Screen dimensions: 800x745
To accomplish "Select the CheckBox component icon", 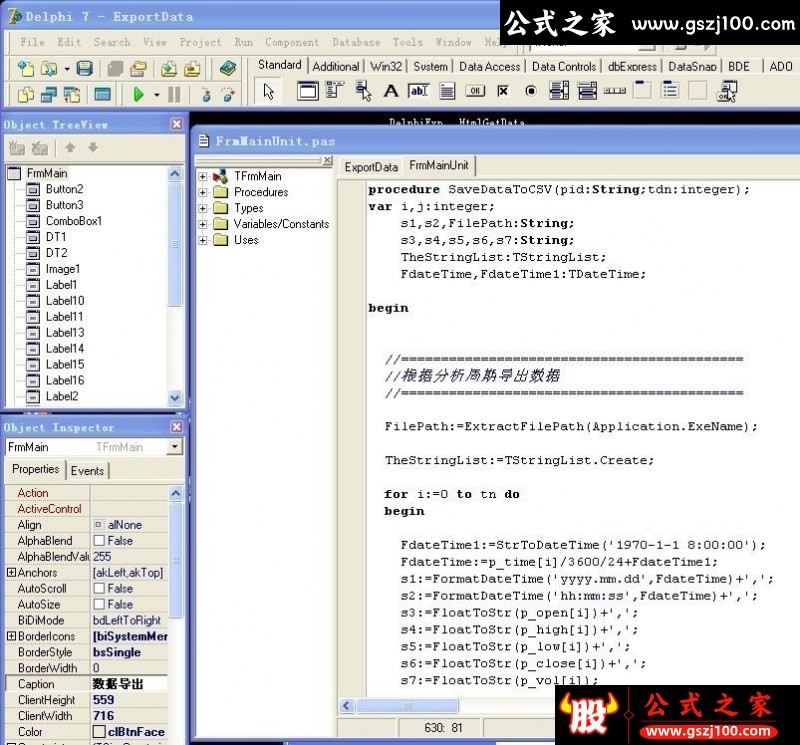I will [503, 91].
